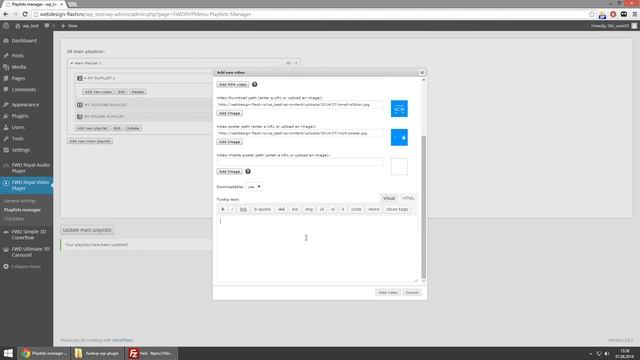Apply bold in tooltip editor

223,209
